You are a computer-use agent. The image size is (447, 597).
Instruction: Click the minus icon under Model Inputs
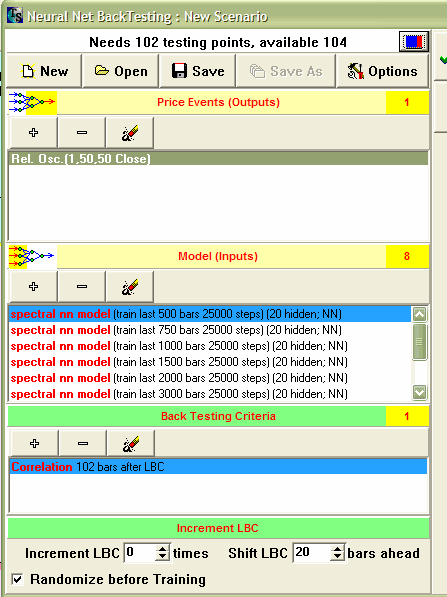pyautogui.click(x=82, y=286)
